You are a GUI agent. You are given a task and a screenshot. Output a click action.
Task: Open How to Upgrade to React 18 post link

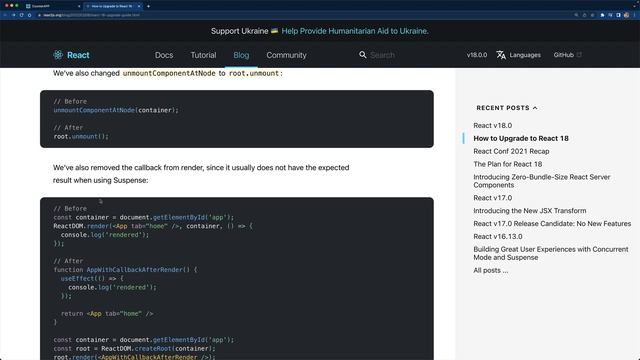pyautogui.click(x=521, y=138)
